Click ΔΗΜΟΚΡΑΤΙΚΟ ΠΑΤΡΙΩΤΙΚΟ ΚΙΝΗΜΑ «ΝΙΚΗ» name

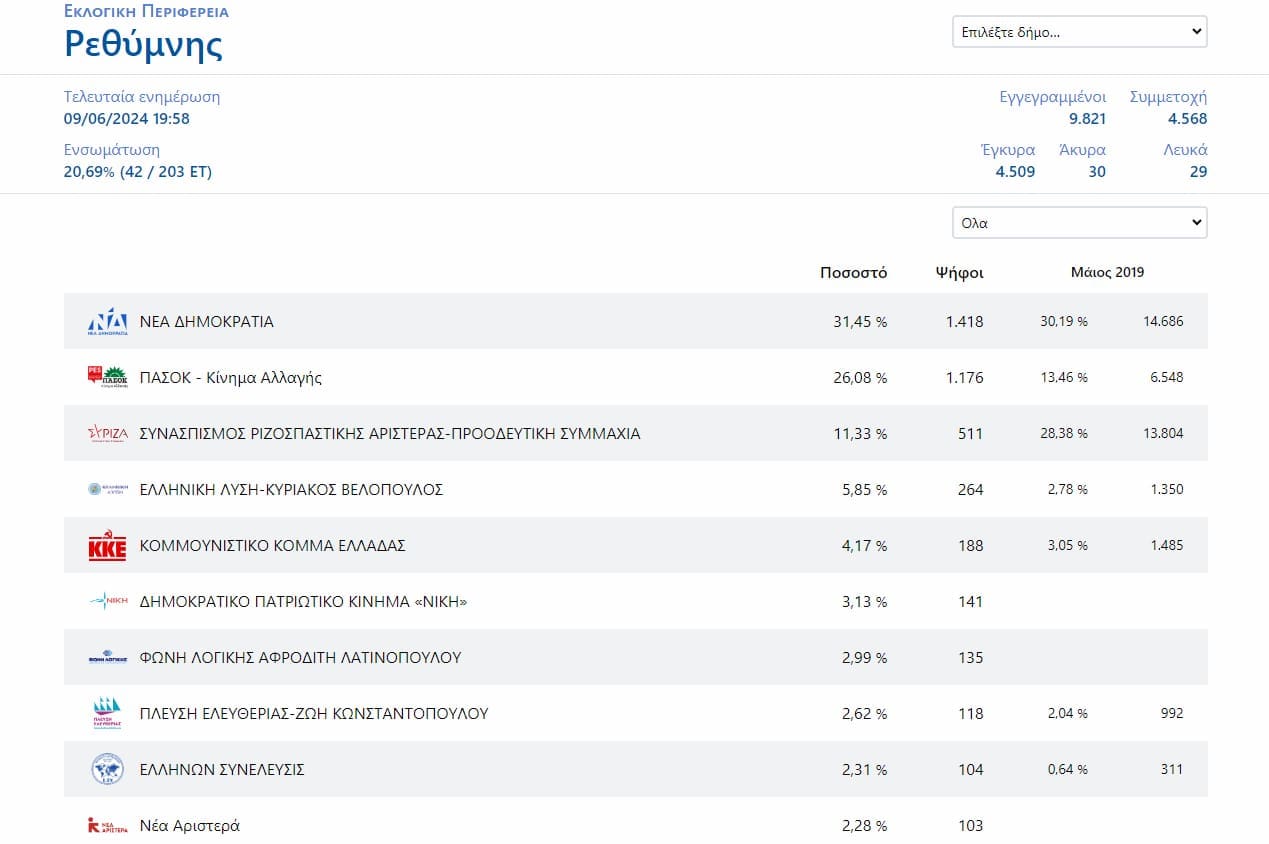tap(304, 602)
